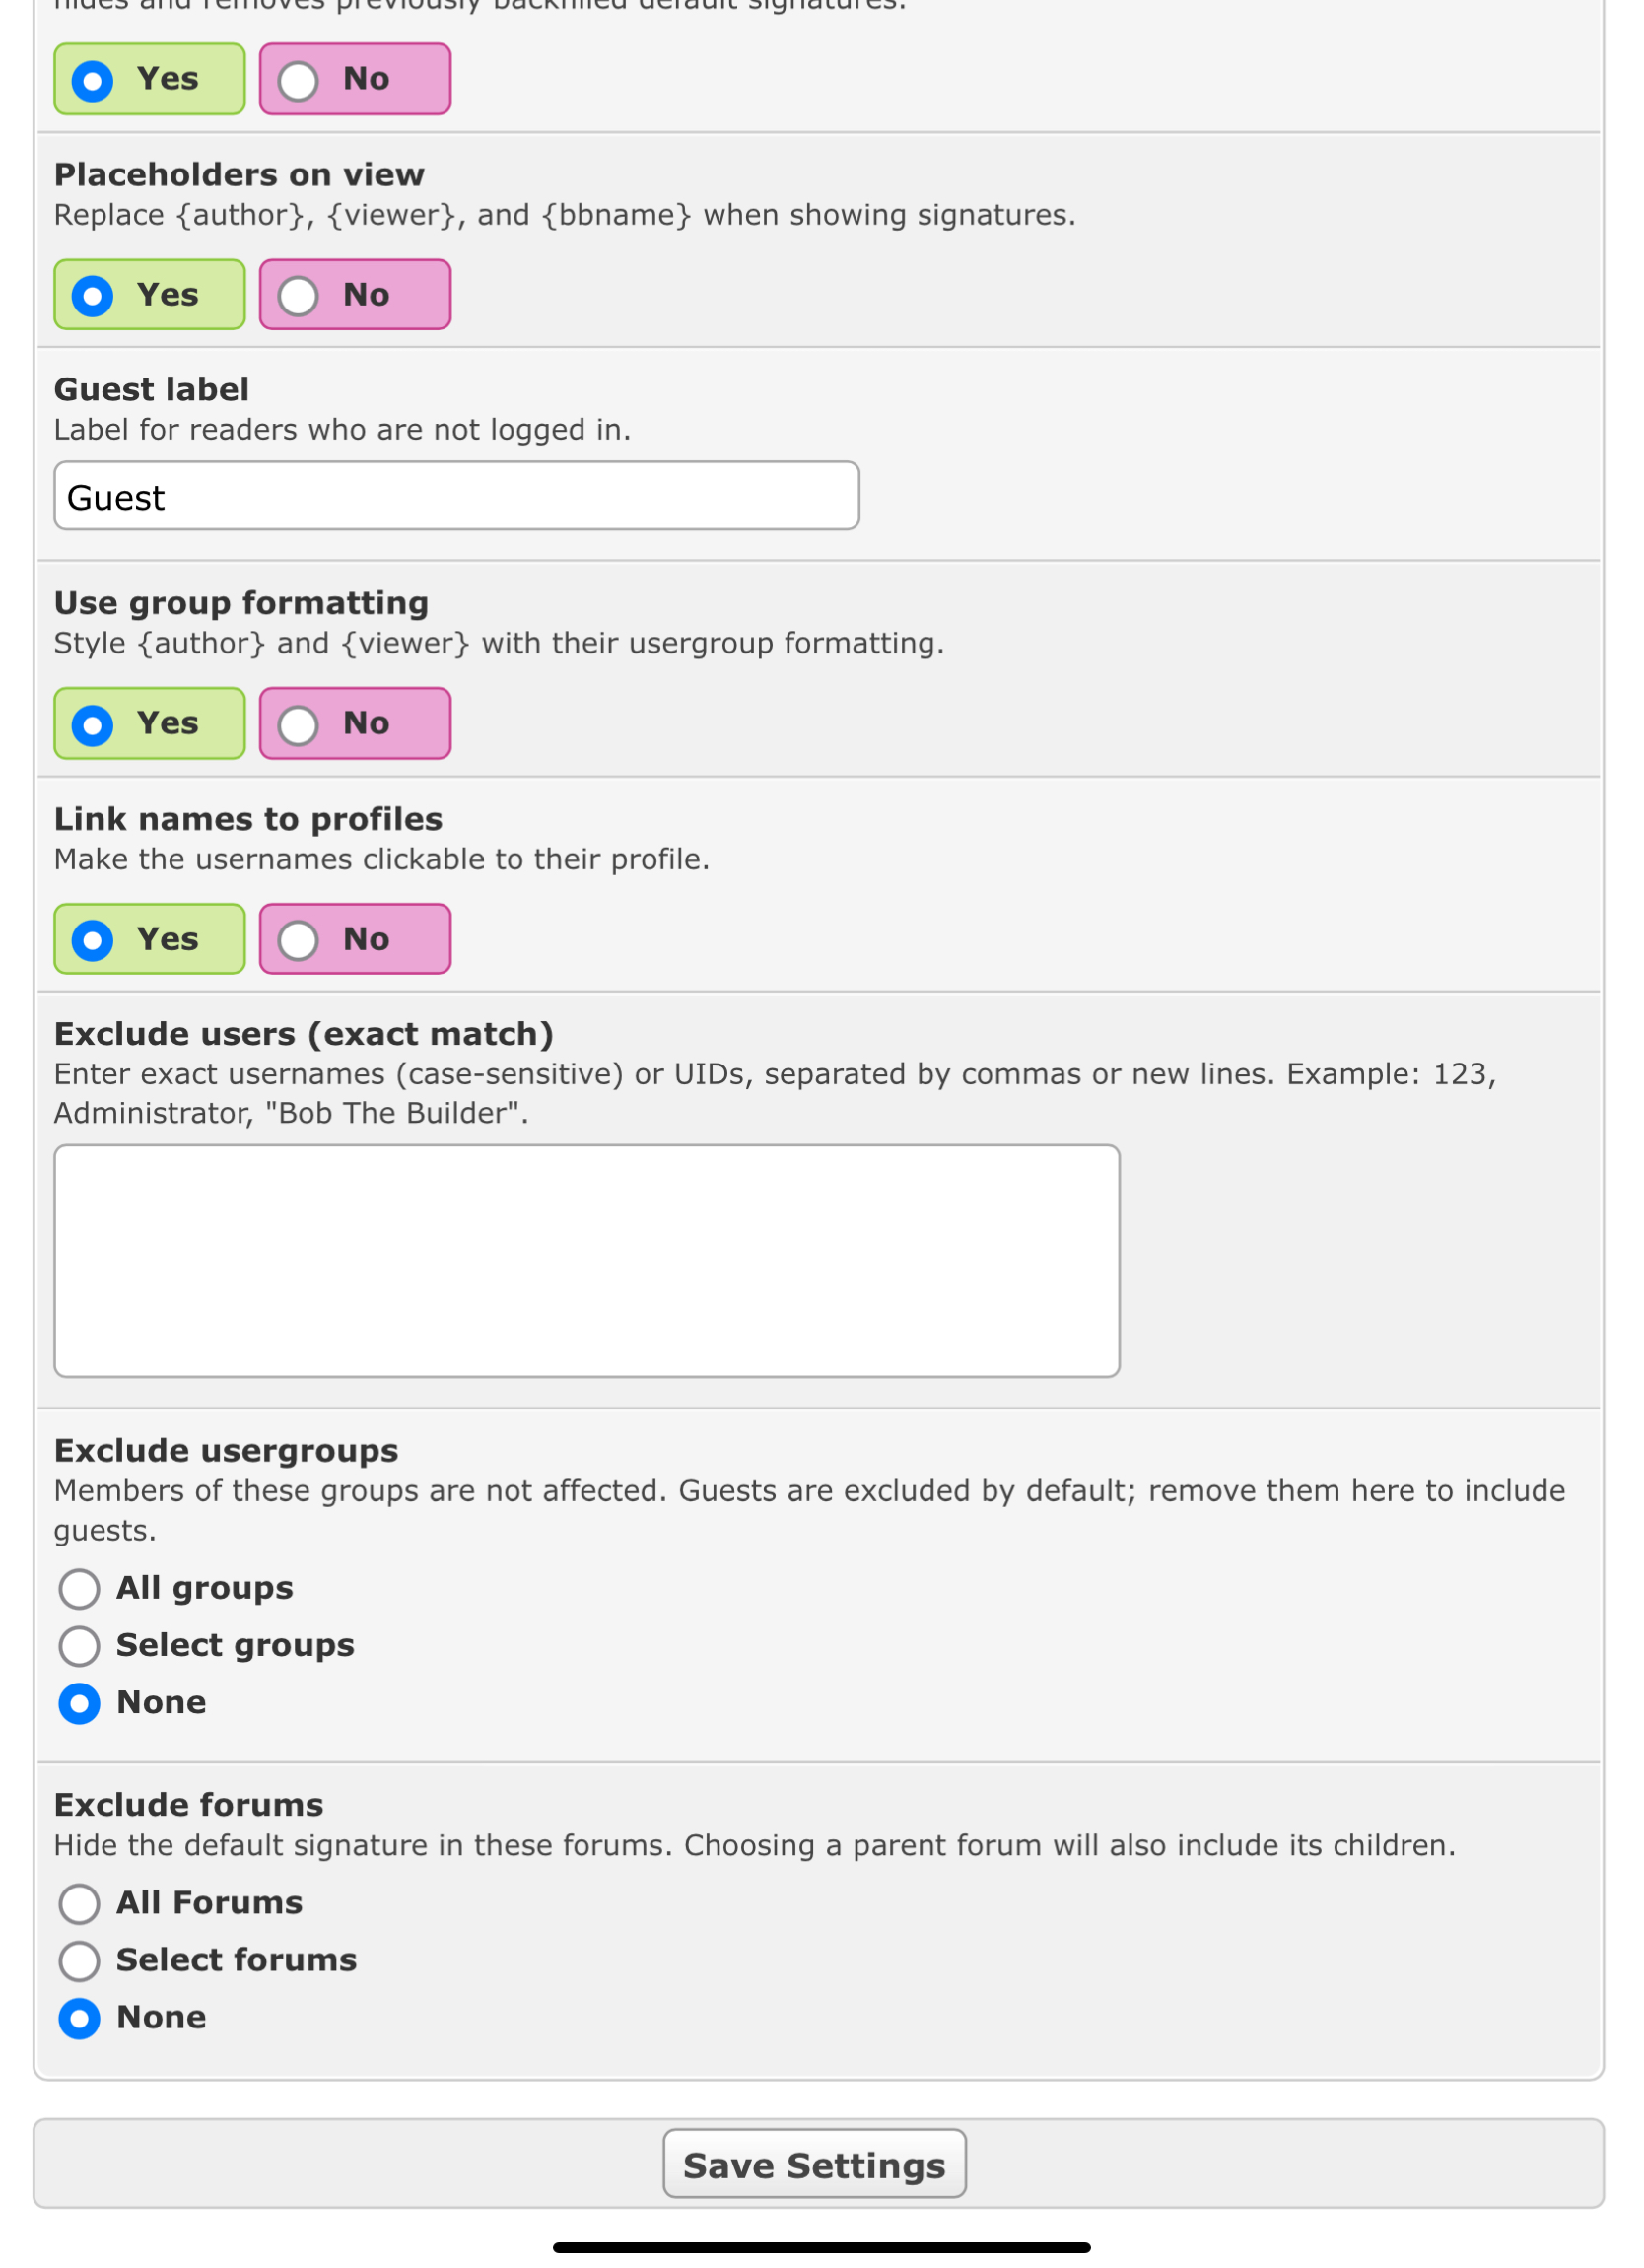Screen dimensions: 1644x2268
Task: Click the Exclude users textarea
Action: click(x=586, y=1261)
